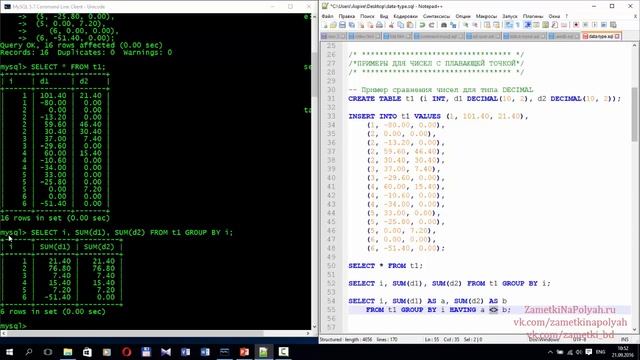Open the Плагины menu

(533, 16)
